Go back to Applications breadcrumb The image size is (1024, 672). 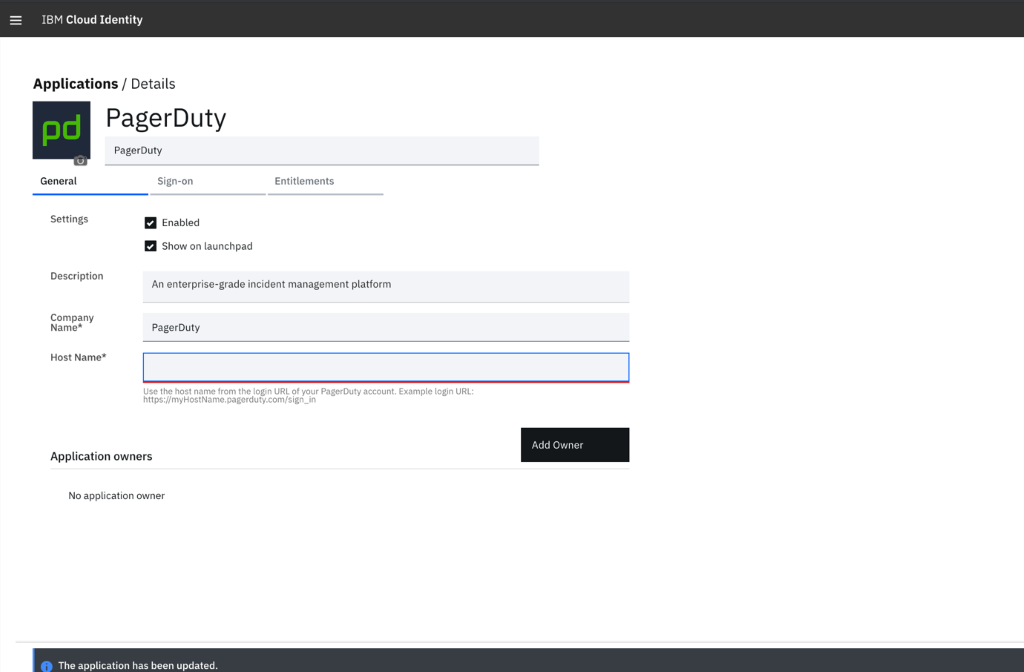[75, 84]
